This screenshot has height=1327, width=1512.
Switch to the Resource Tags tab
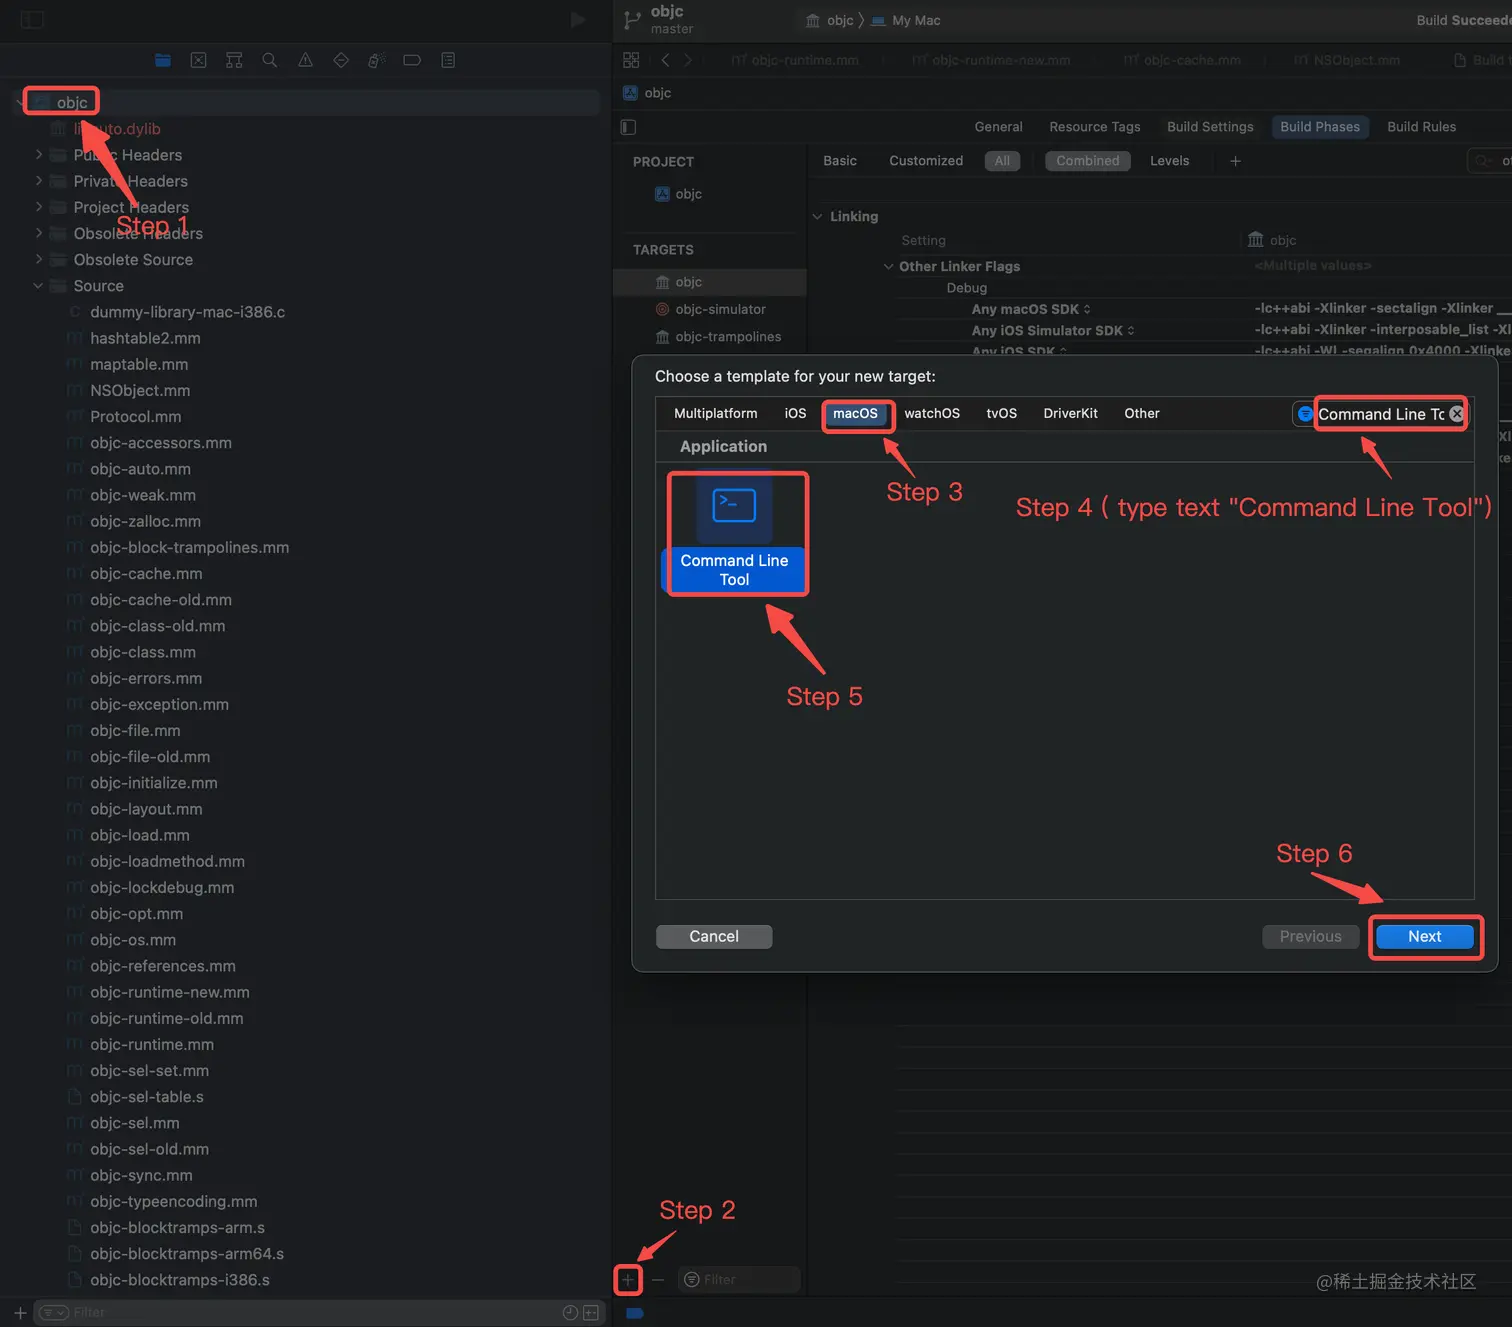[1094, 127]
